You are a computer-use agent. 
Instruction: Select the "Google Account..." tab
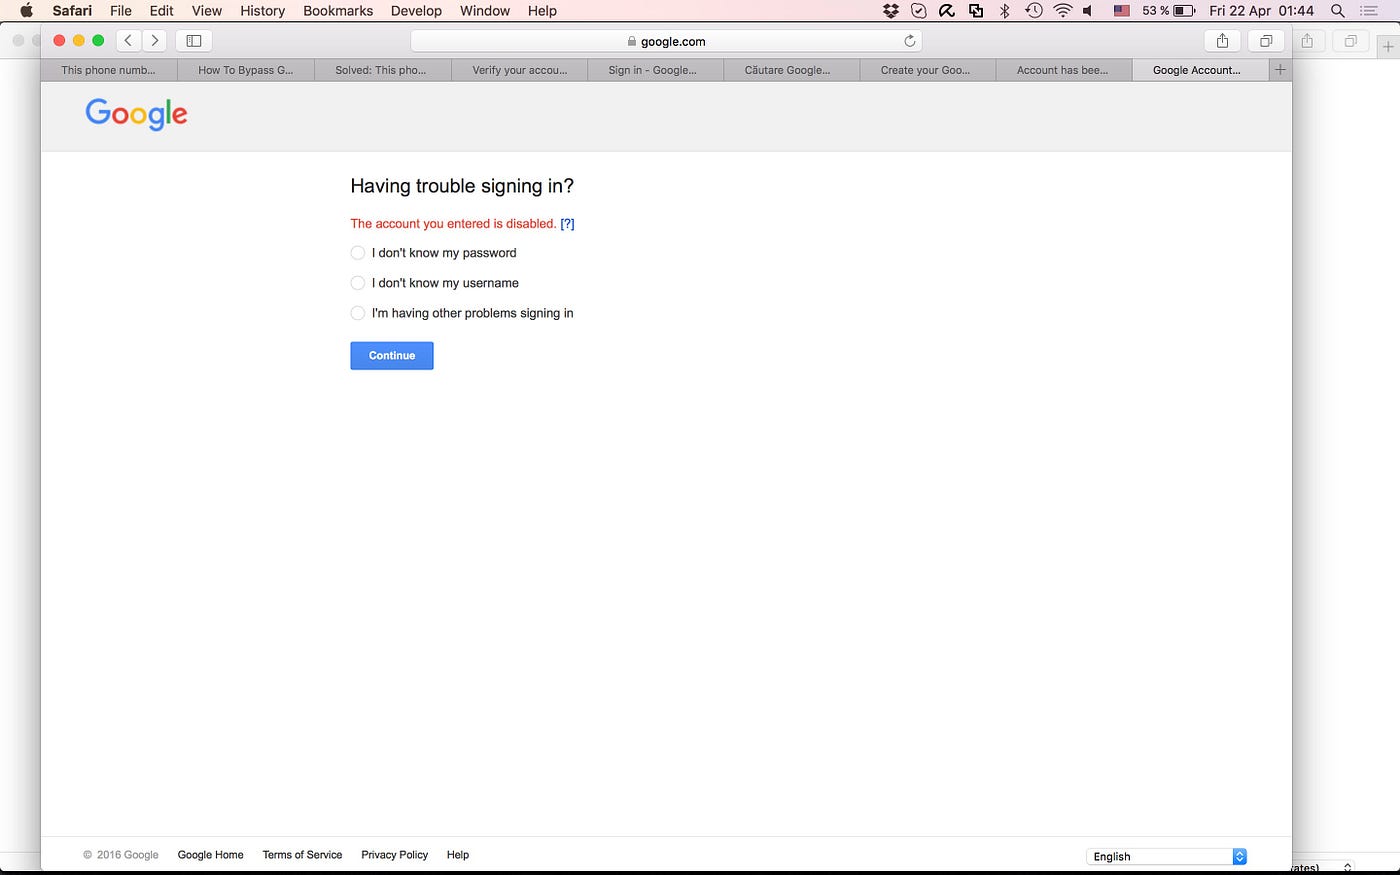coord(1200,70)
